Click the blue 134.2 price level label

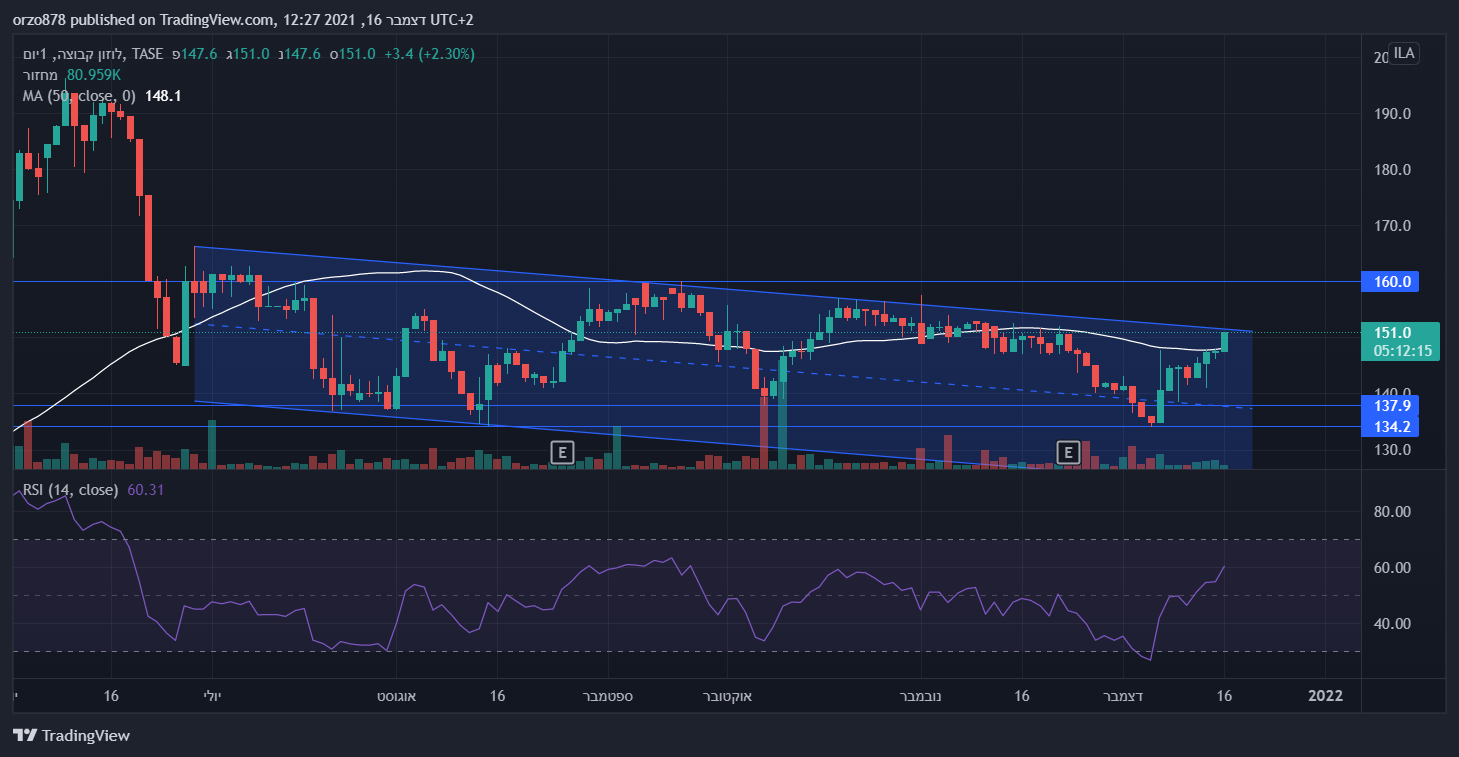click(1390, 427)
